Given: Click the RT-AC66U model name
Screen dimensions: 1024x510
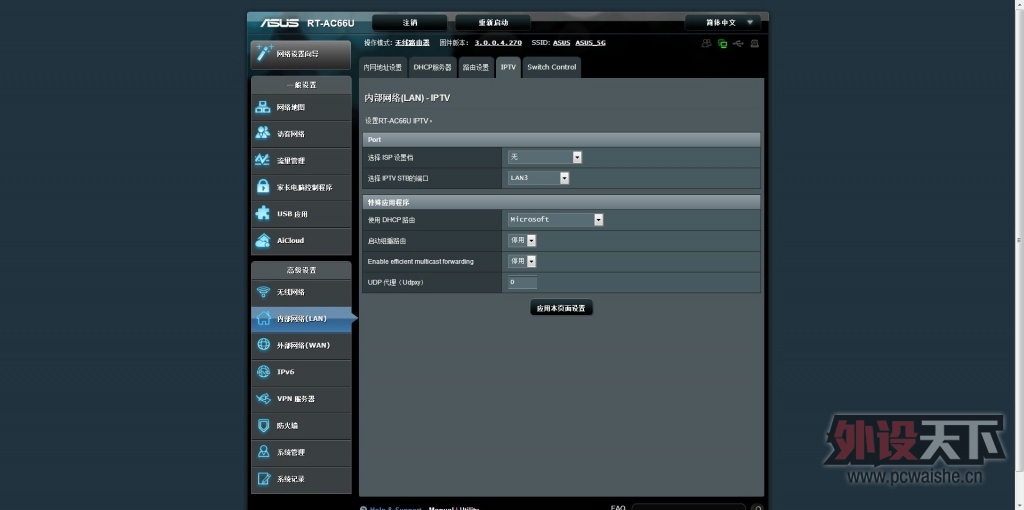Looking at the screenshot, I should (x=330, y=24).
